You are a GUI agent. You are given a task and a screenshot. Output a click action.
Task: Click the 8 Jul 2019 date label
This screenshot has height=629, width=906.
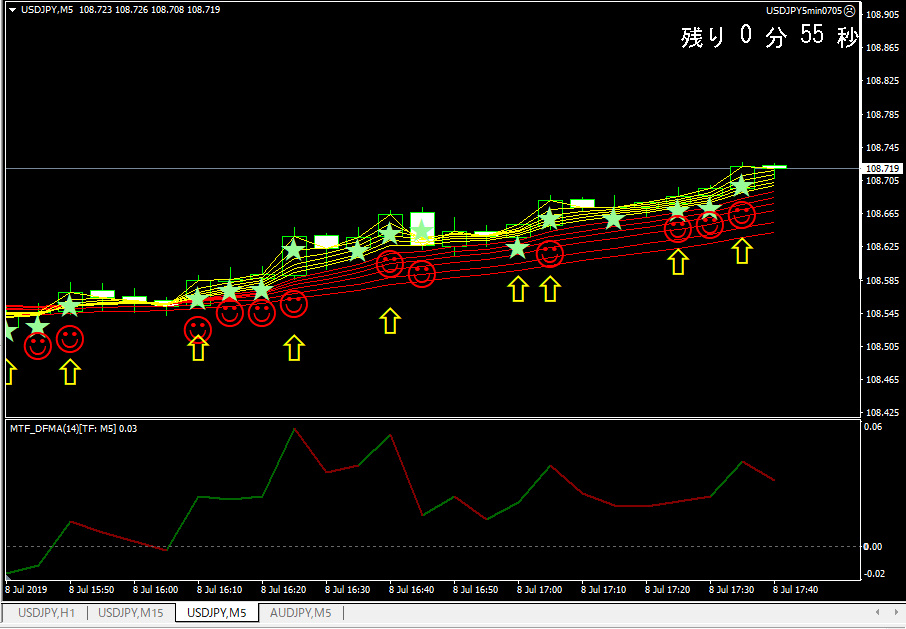(26, 590)
